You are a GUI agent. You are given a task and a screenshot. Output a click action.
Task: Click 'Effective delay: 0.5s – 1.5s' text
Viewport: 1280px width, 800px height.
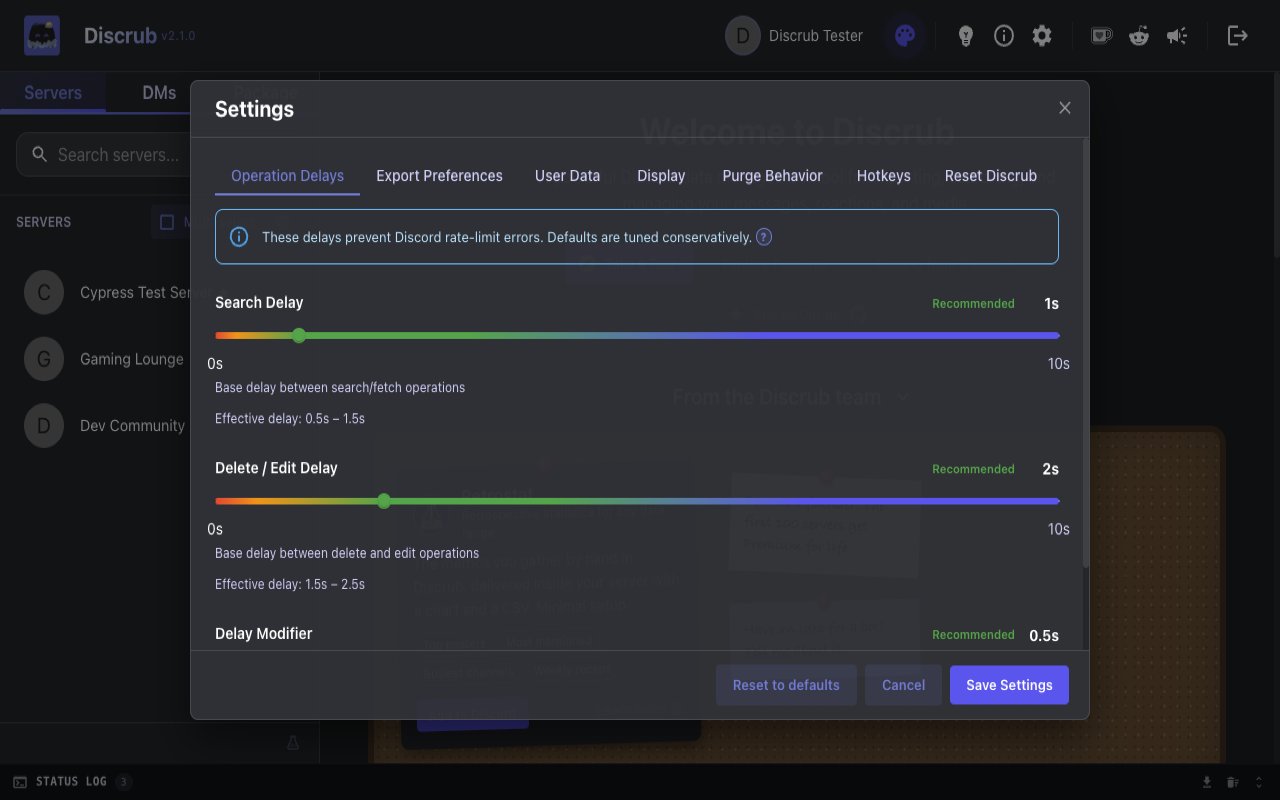coord(290,419)
